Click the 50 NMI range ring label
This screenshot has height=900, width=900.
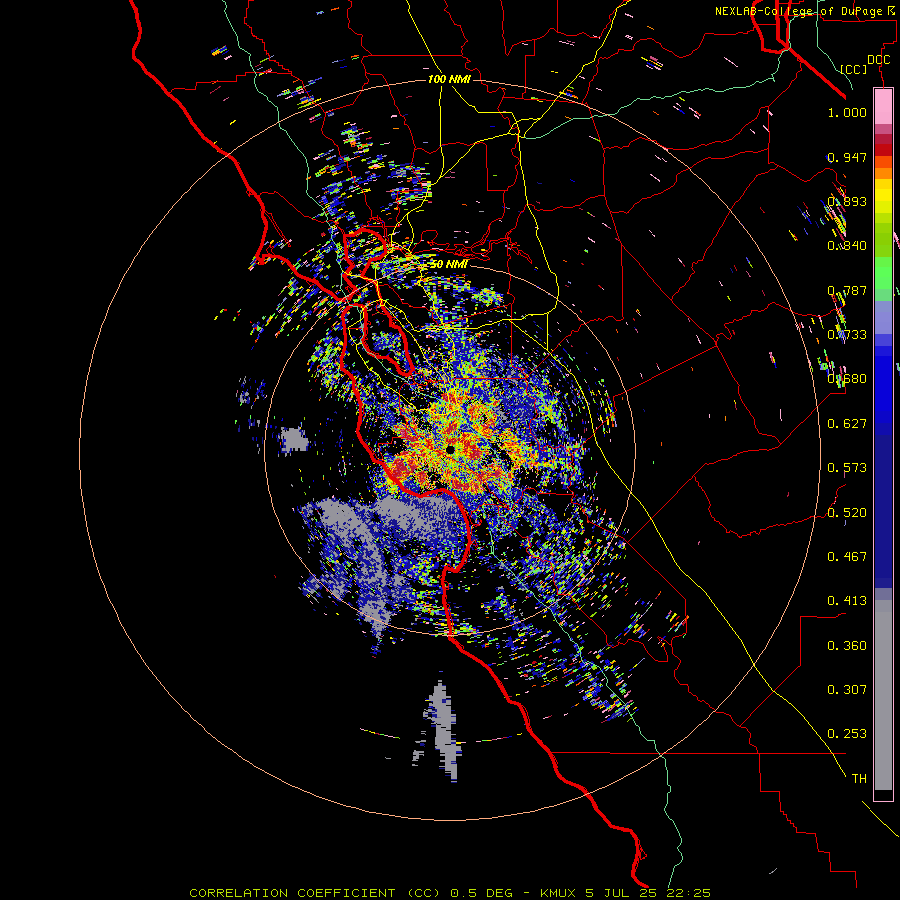(x=449, y=264)
